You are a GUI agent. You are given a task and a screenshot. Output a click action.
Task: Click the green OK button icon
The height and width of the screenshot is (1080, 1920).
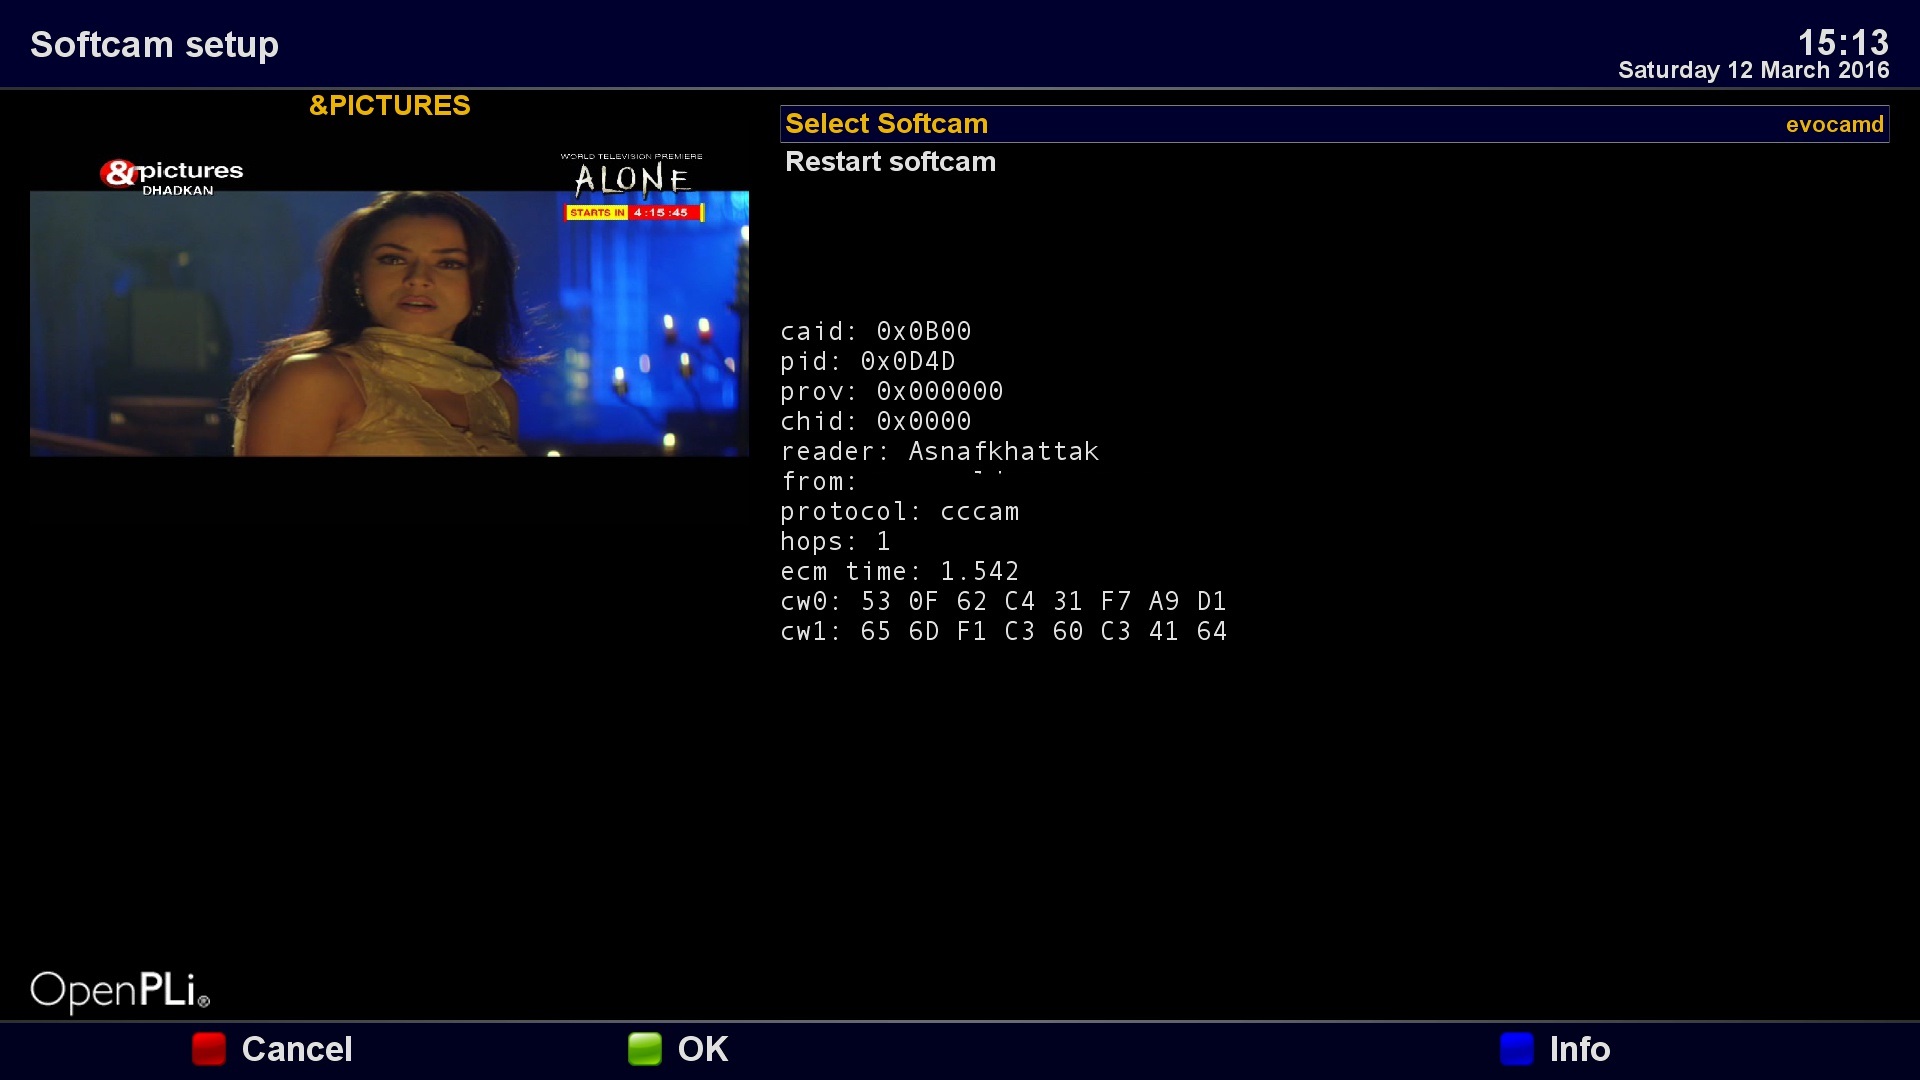click(x=645, y=1049)
